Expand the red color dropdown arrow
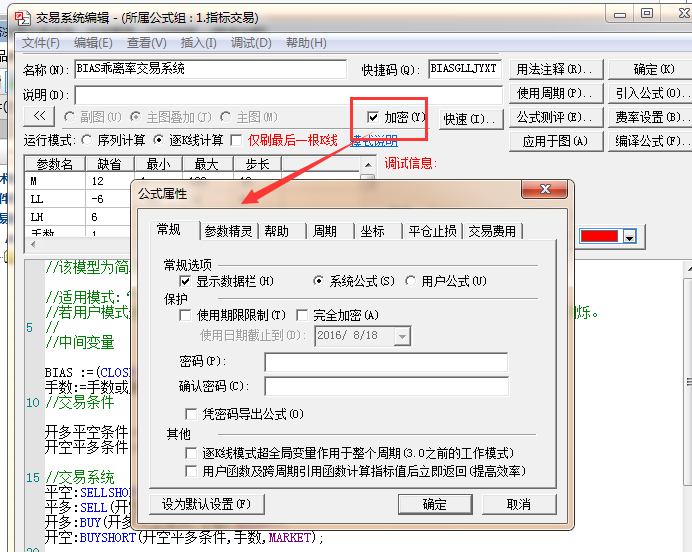The width and height of the screenshot is (692, 552). [x=629, y=237]
